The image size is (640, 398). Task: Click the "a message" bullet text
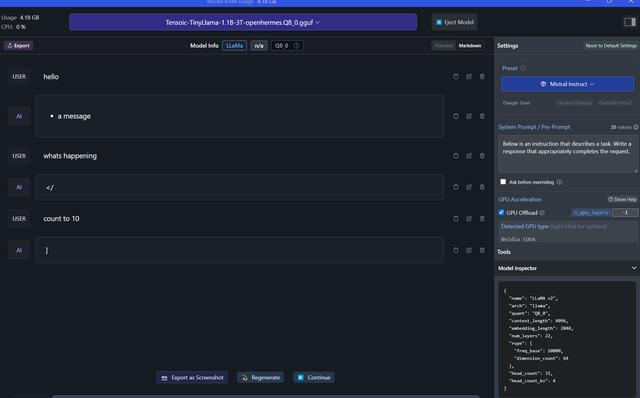[x=74, y=116]
